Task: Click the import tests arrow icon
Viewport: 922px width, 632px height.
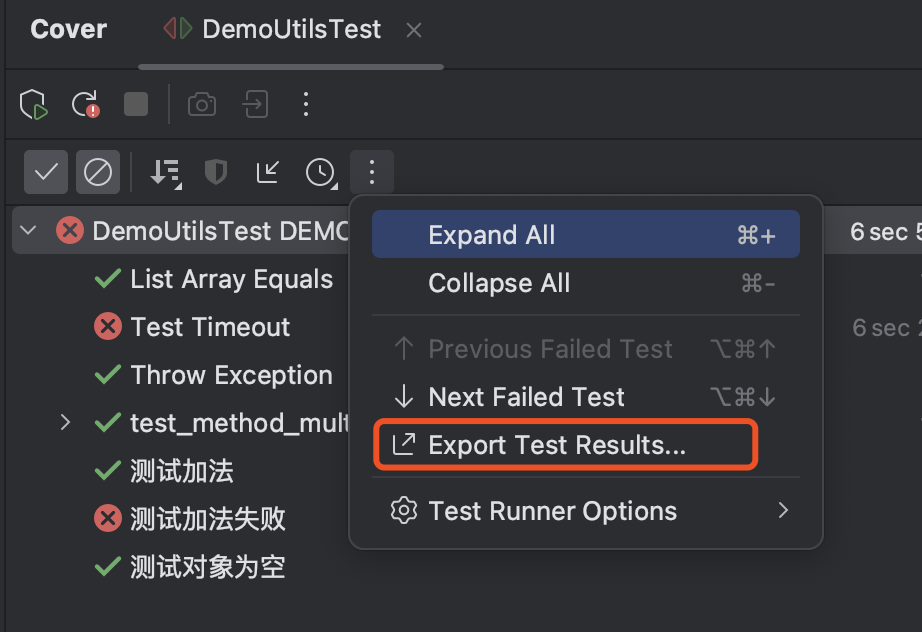Action: [x=255, y=105]
